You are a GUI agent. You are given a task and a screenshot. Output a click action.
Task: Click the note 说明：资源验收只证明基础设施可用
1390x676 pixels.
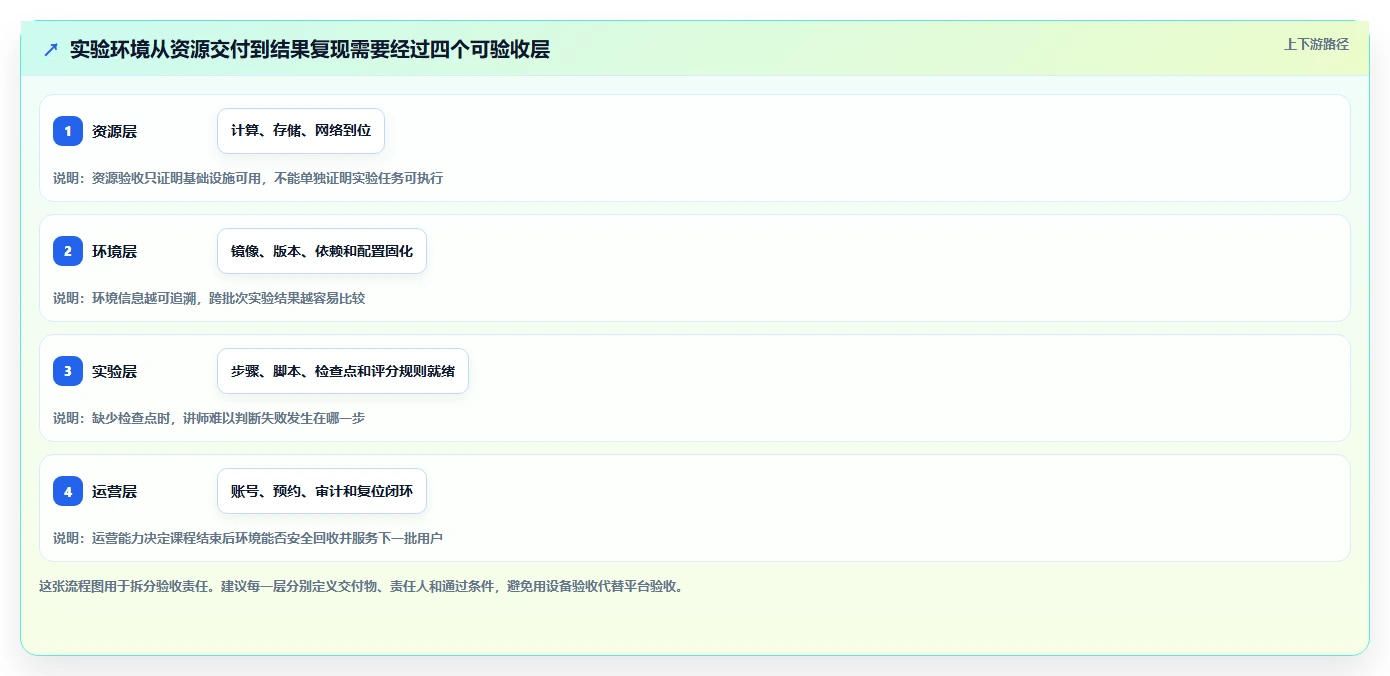pos(248,178)
